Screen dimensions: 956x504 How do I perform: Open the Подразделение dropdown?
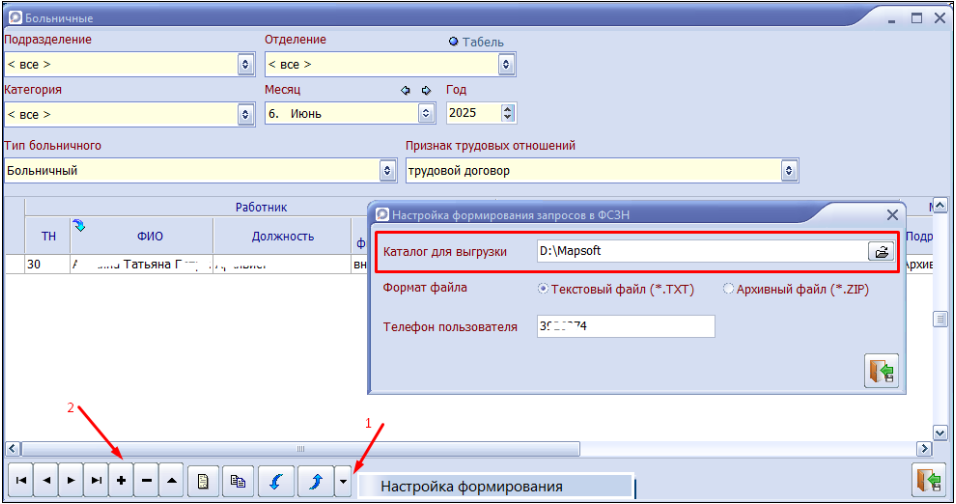coord(246,65)
